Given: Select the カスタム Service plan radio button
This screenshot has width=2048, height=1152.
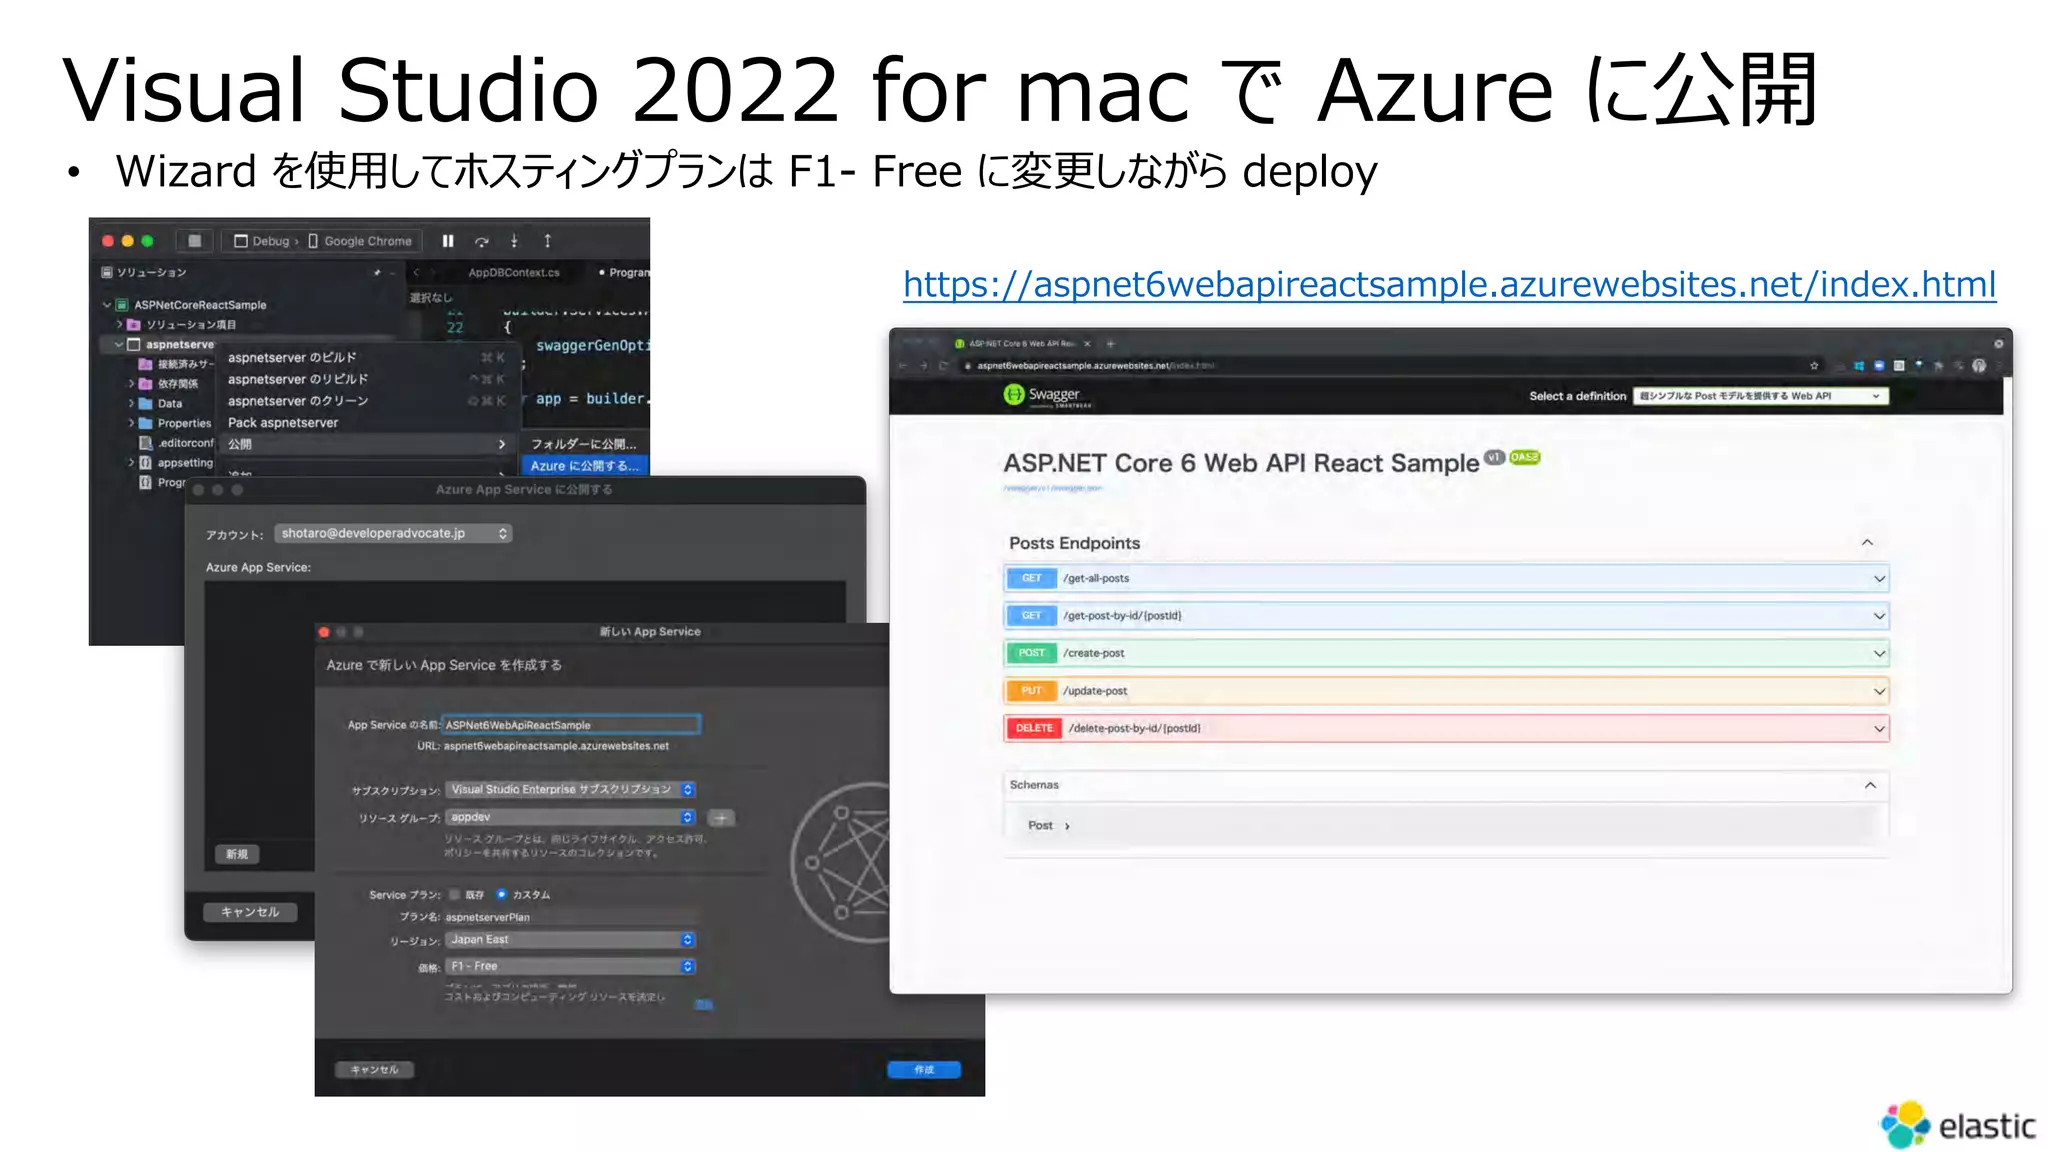Looking at the screenshot, I should coord(502,895).
